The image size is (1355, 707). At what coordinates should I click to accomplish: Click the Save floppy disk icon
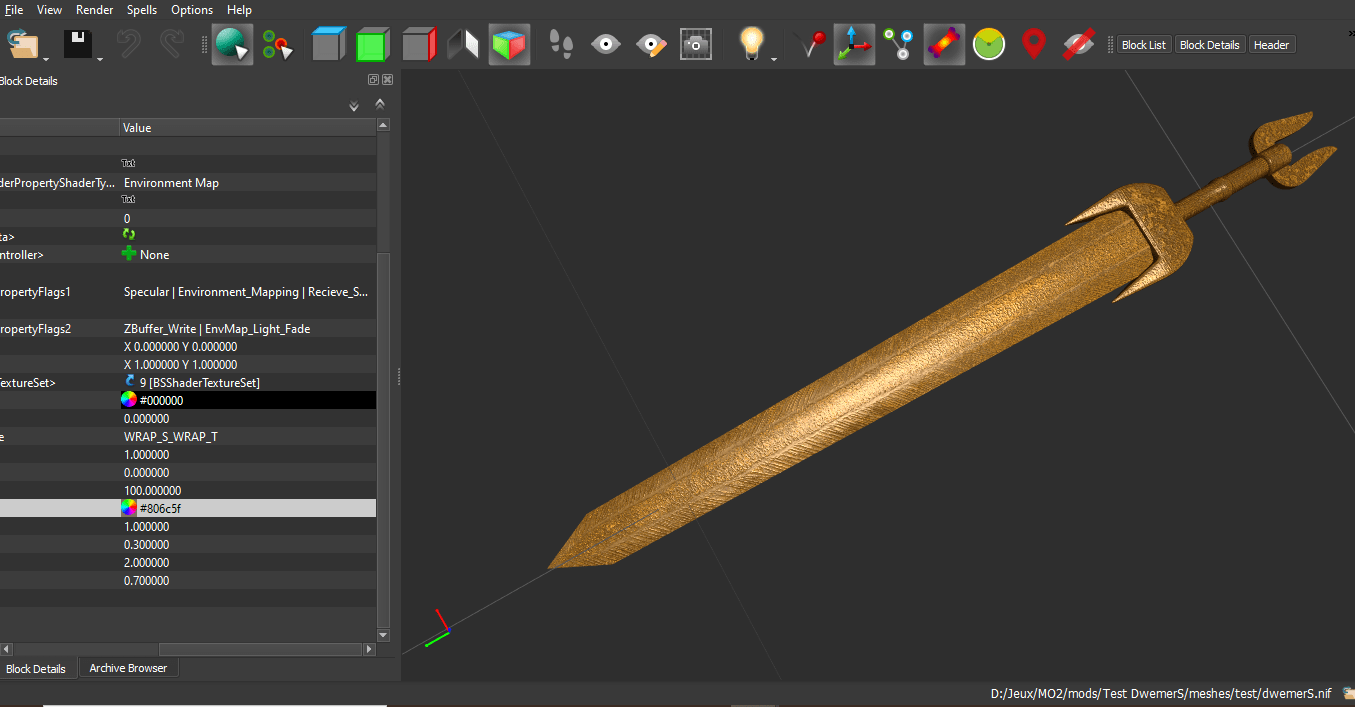pos(78,44)
